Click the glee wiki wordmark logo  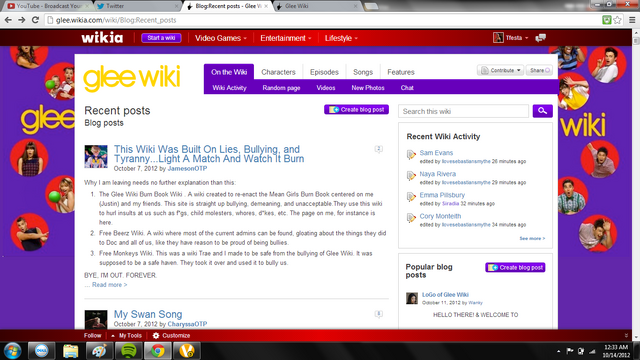tap(131, 78)
